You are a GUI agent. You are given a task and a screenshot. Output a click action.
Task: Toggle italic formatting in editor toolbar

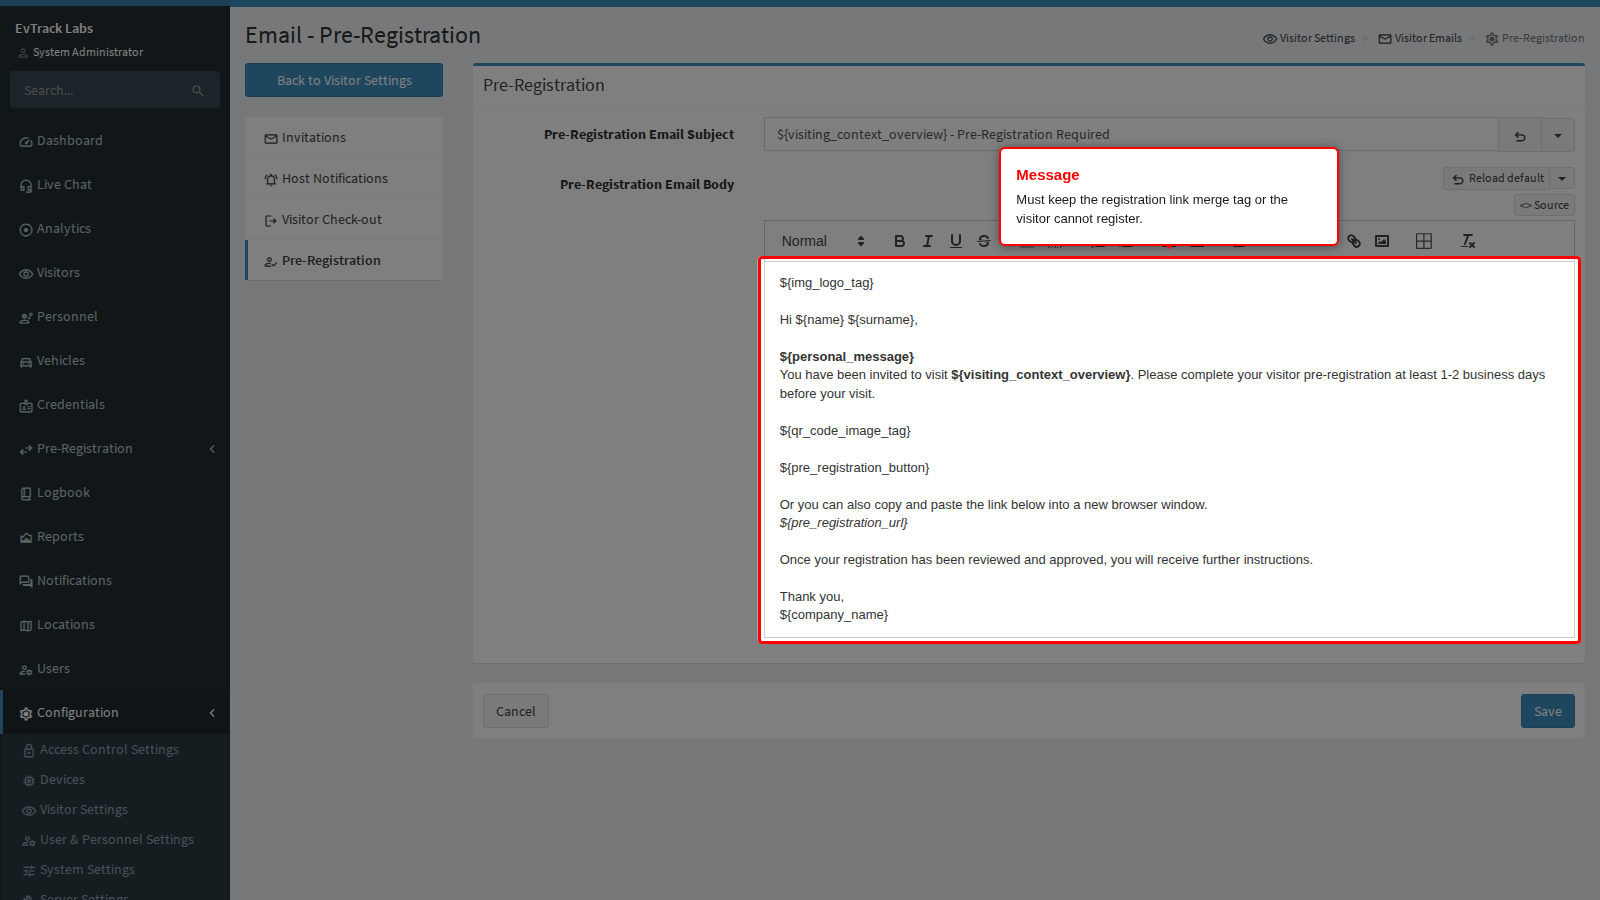pos(928,241)
